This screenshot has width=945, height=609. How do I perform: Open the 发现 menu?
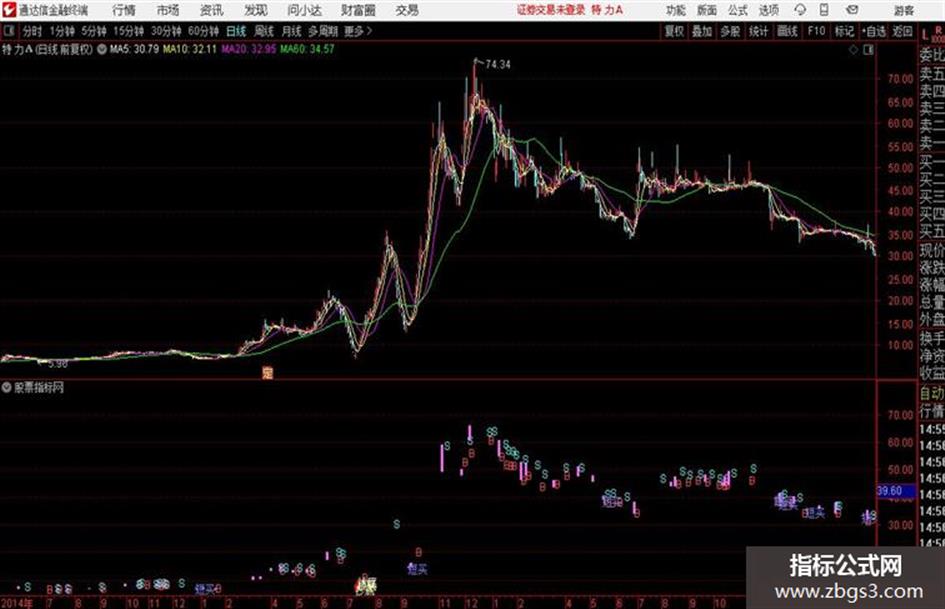256,10
